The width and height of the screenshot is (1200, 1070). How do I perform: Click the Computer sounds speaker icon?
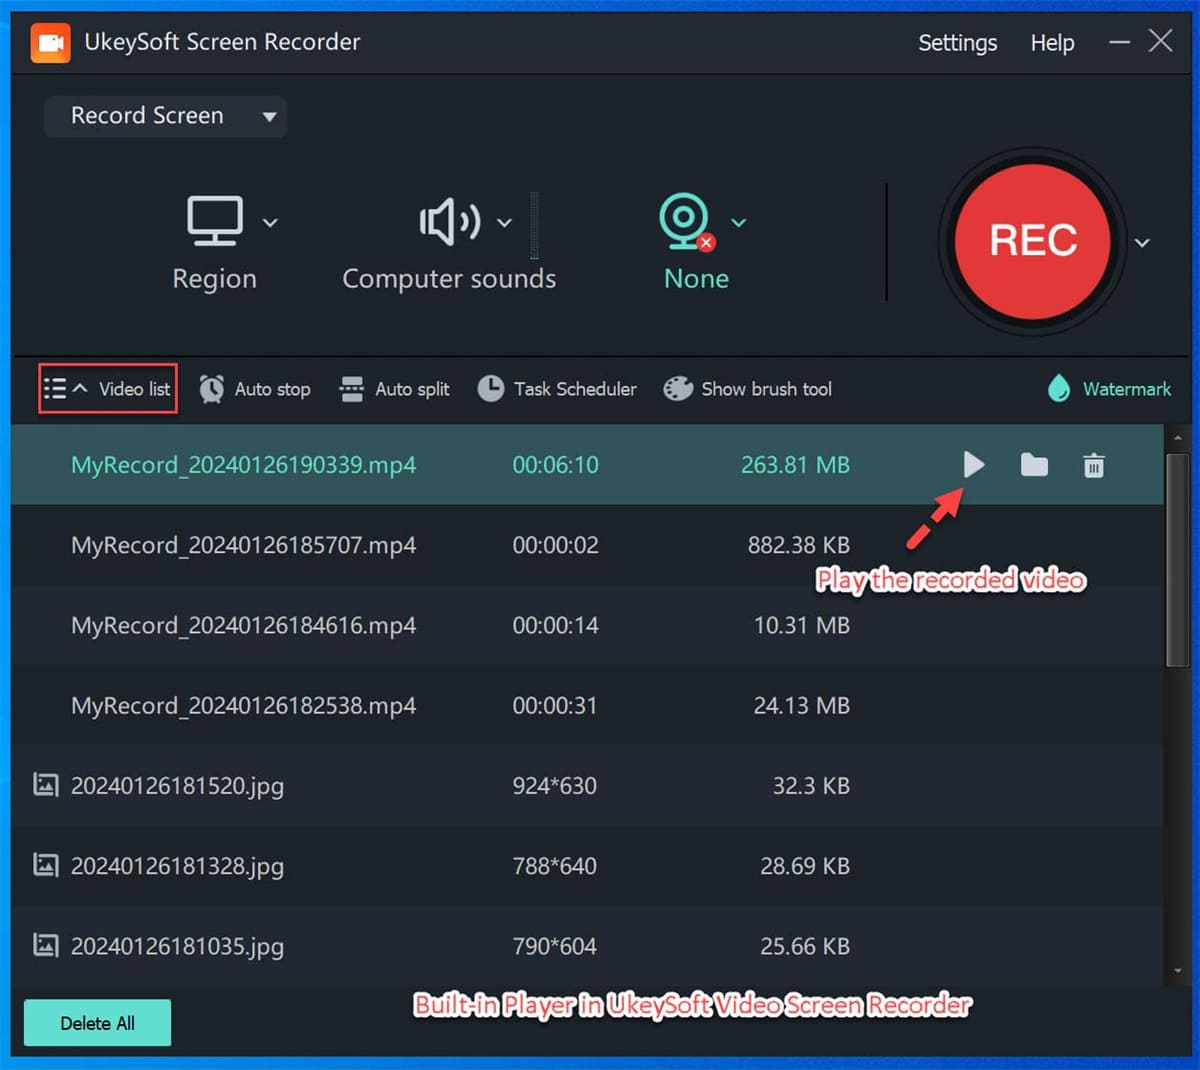449,222
